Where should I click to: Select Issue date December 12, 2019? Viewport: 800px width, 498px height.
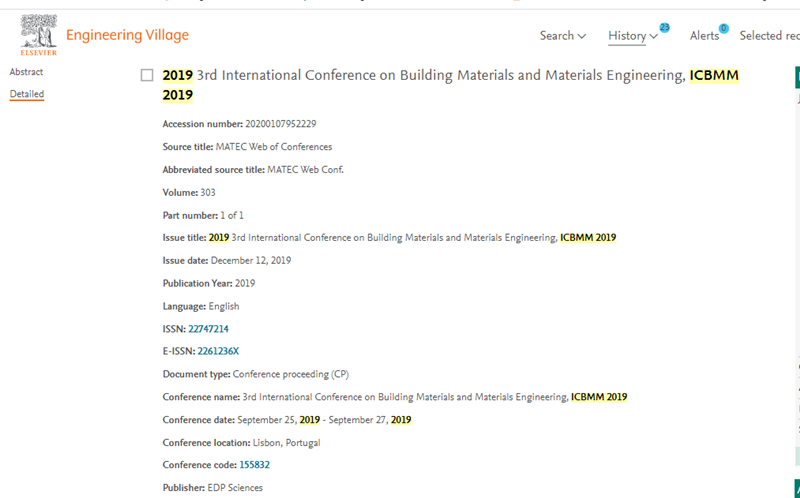251,260
